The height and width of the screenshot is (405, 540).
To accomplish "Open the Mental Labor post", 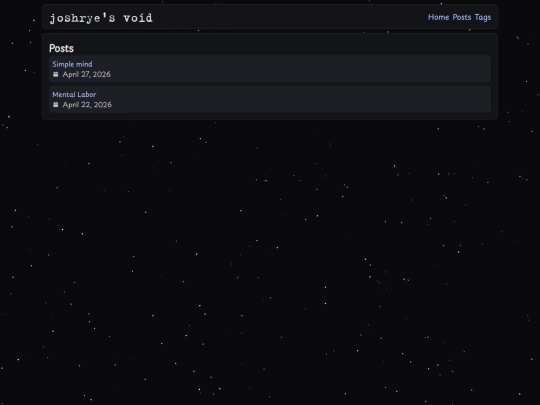I will pos(74,94).
